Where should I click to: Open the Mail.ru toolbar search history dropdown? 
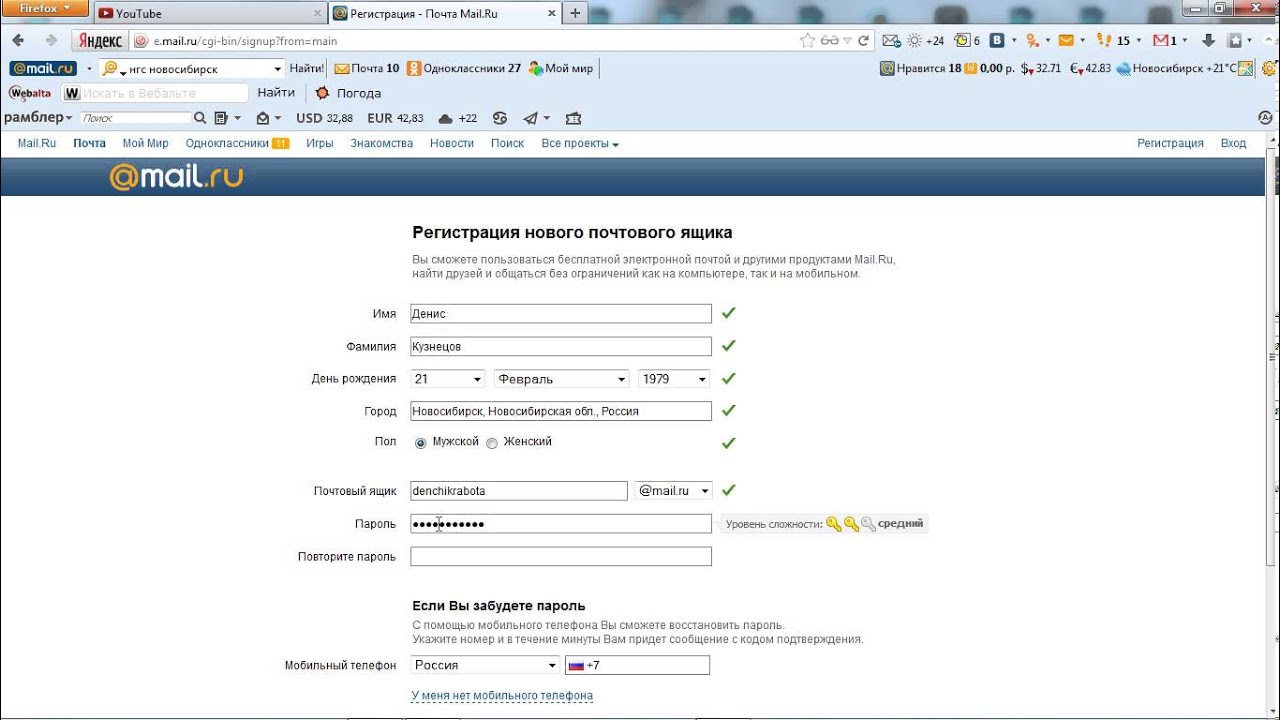coord(278,69)
